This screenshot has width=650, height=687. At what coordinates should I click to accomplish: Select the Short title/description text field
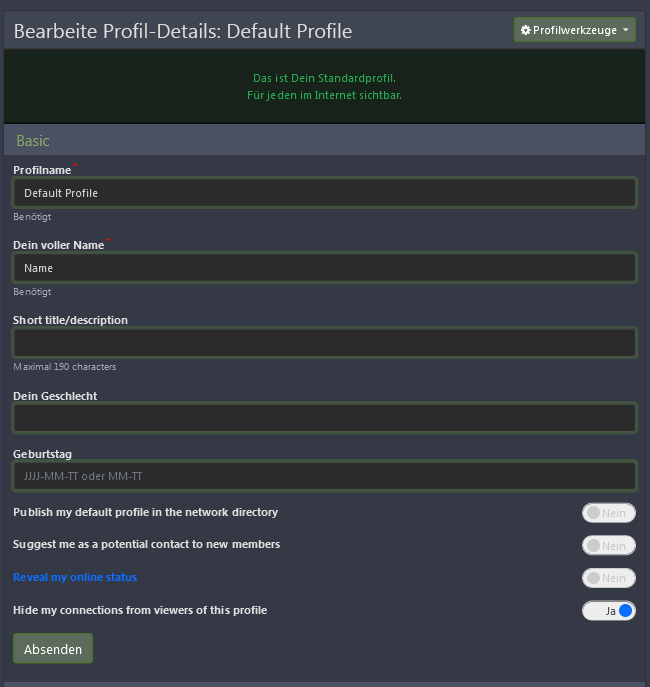point(324,343)
